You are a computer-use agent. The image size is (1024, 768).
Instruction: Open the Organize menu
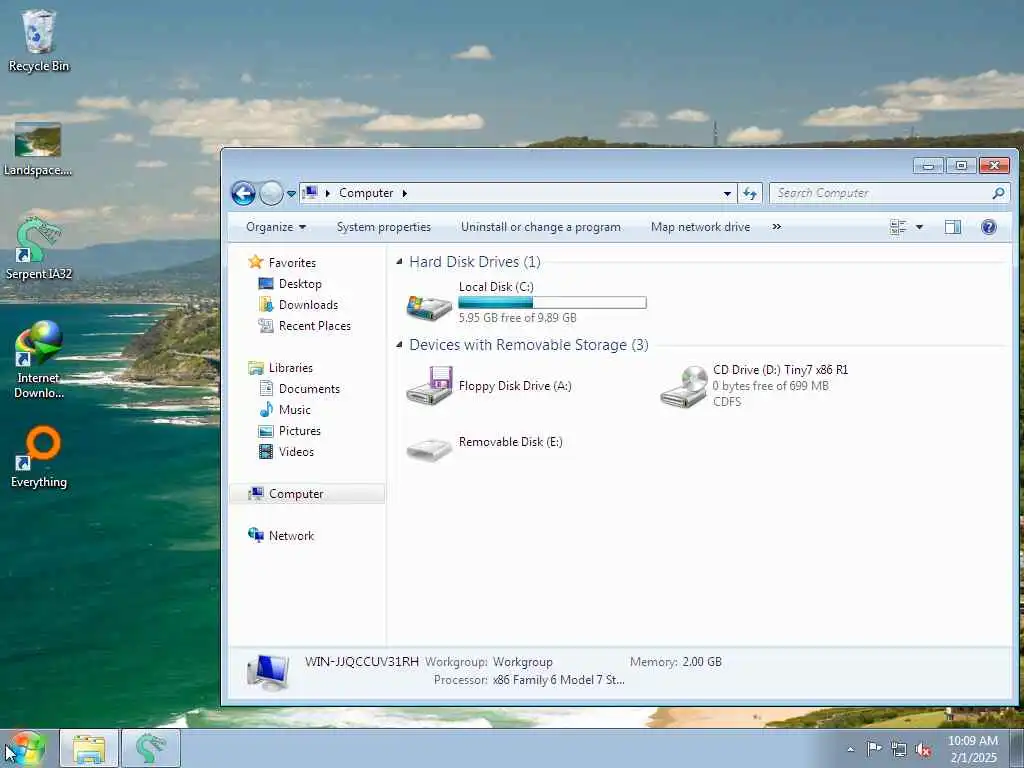(x=276, y=227)
